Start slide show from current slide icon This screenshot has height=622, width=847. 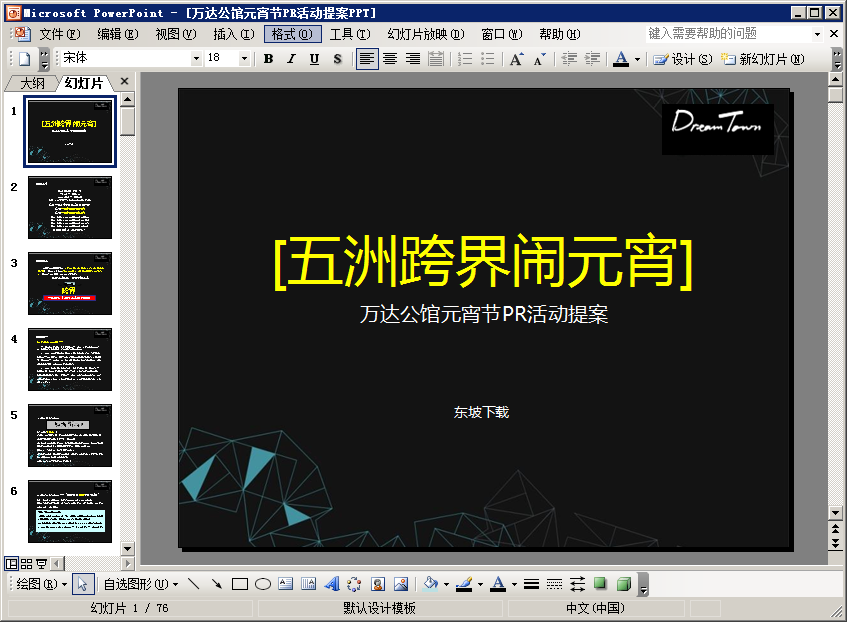click(x=41, y=564)
